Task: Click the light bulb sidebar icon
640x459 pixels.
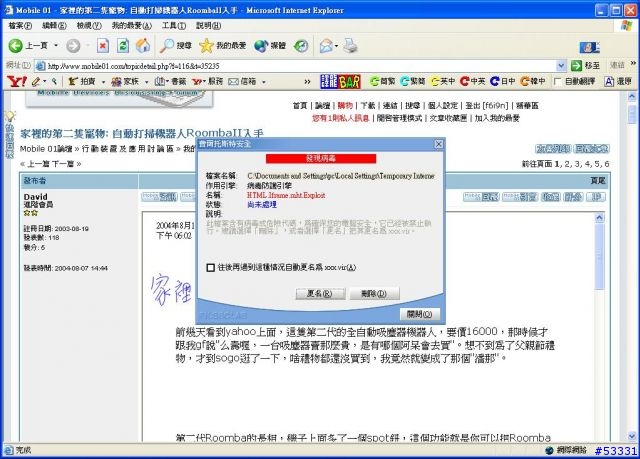Action: tap(10, 116)
